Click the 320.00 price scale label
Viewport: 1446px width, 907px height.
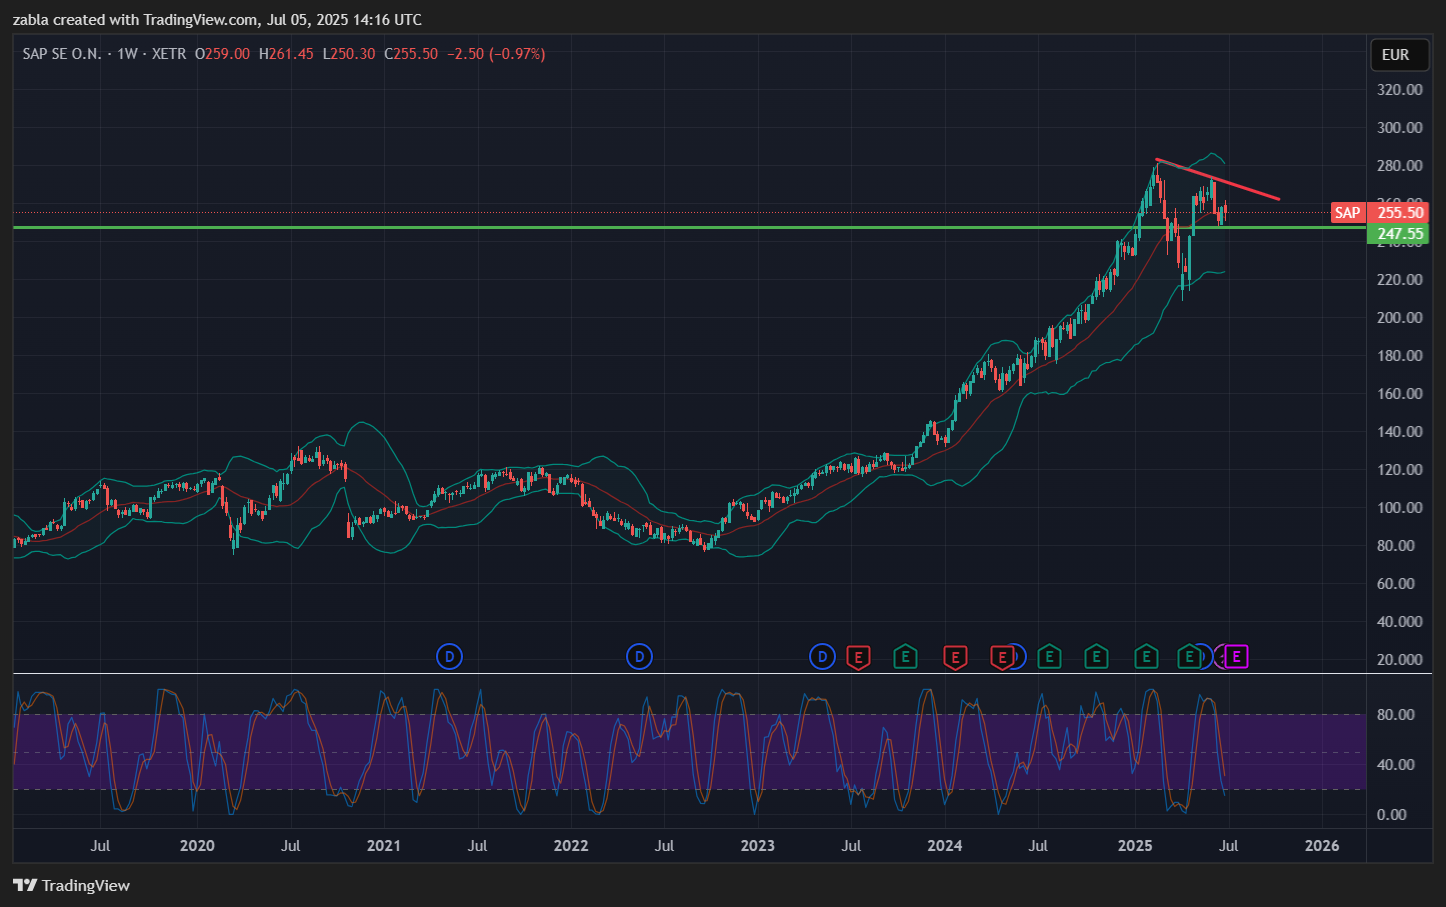click(1400, 90)
